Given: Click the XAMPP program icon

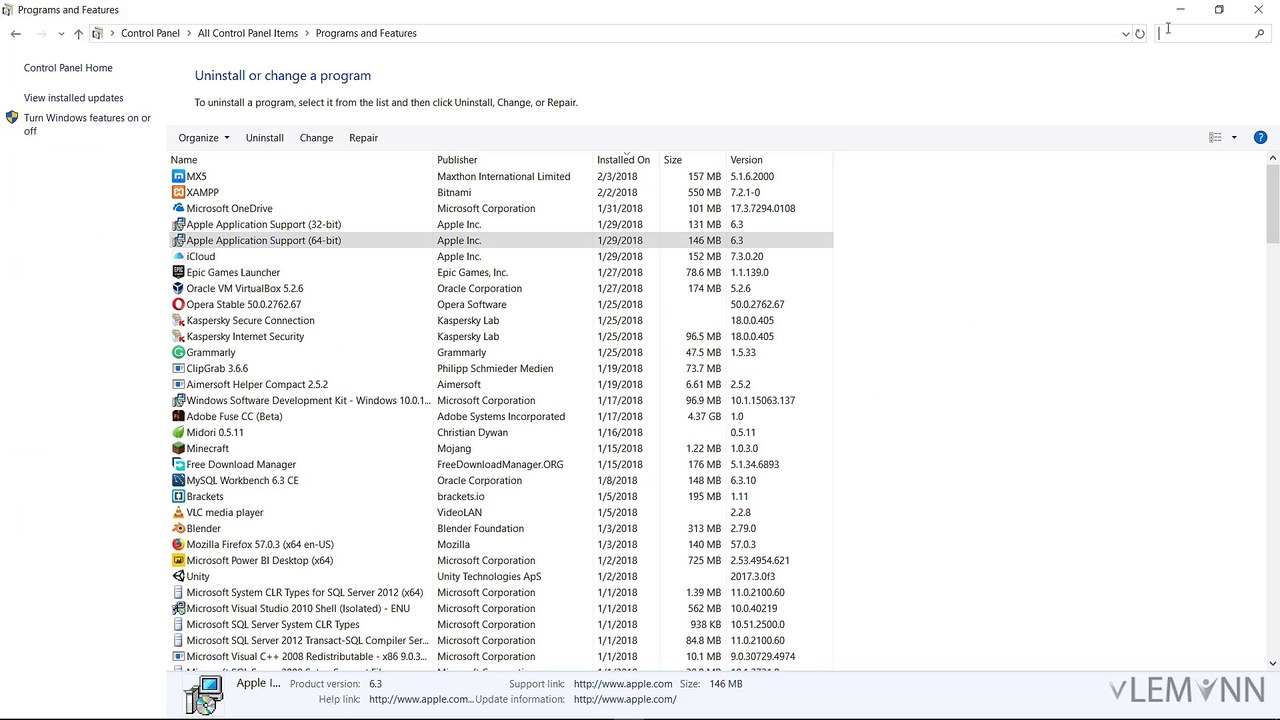Looking at the screenshot, I should [x=178, y=192].
